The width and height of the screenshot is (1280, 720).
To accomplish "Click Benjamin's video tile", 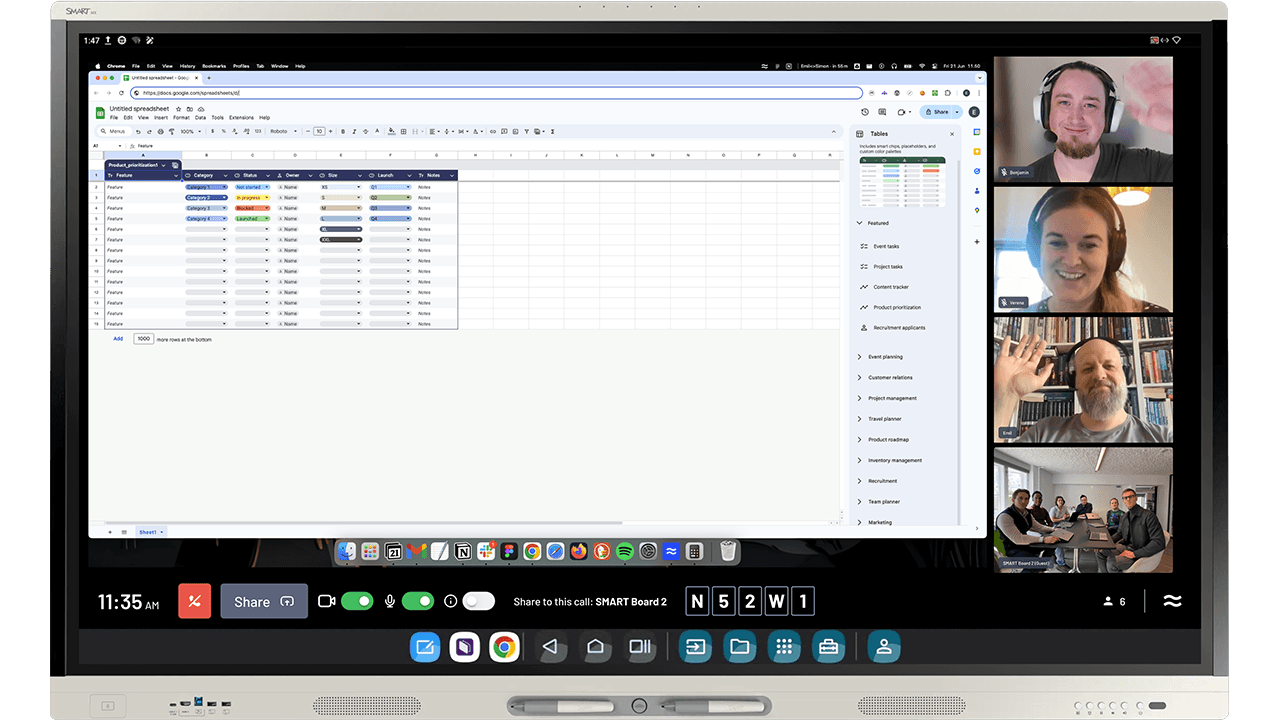I will point(1083,120).
